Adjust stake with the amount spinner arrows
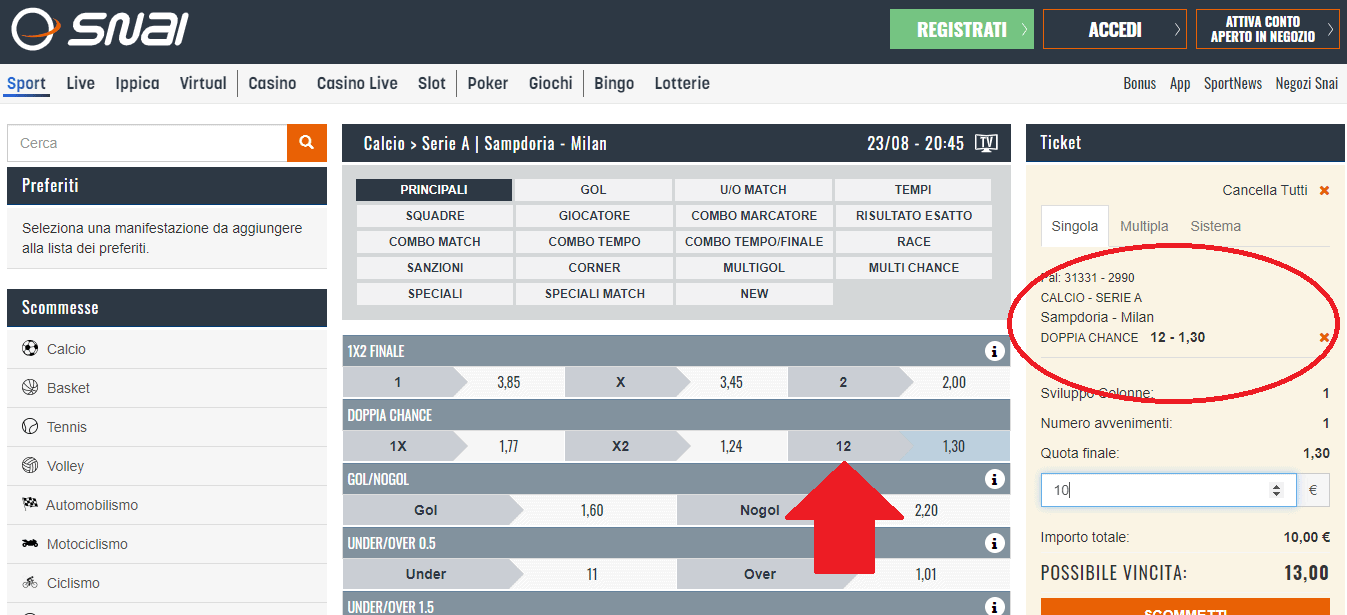 pos(1276,491)
